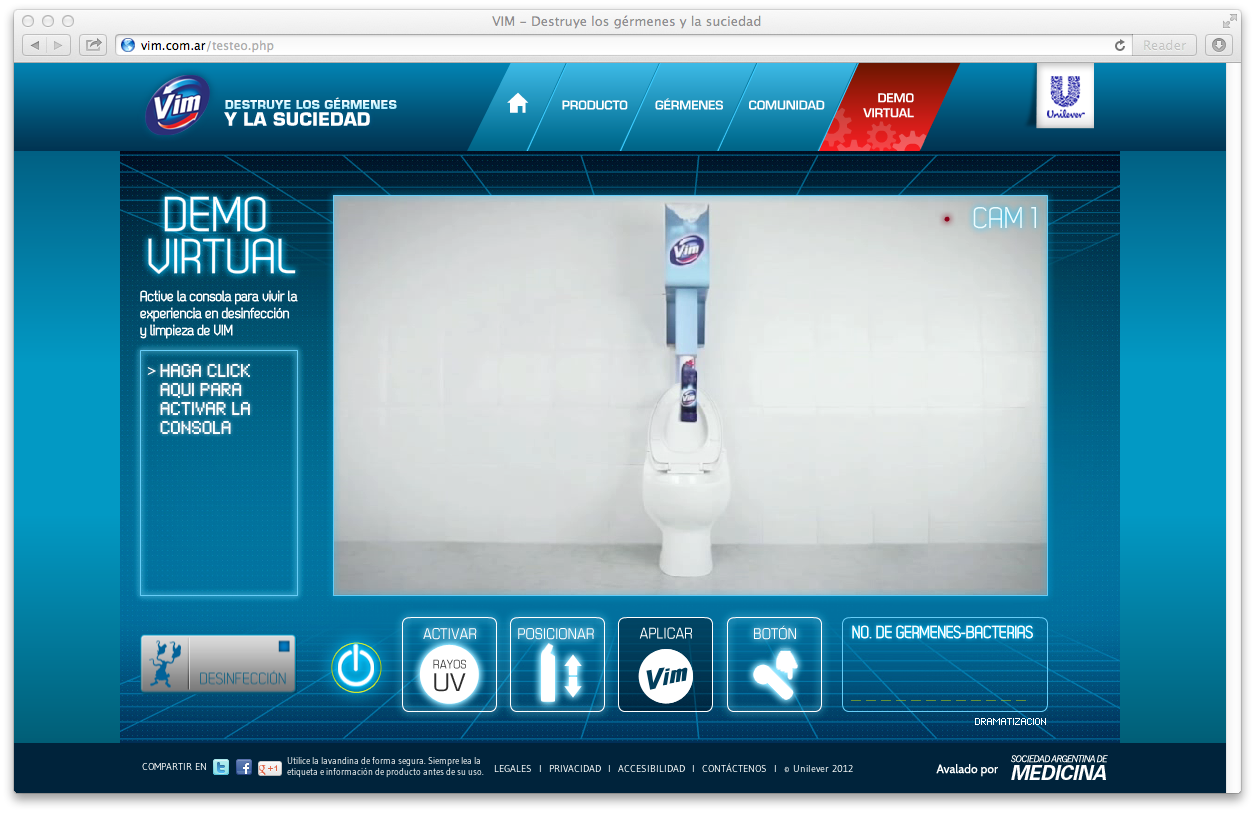Click the Vim logo in header
The height and width of the screenshot is (813, 1255).
(x=177, y=104)
